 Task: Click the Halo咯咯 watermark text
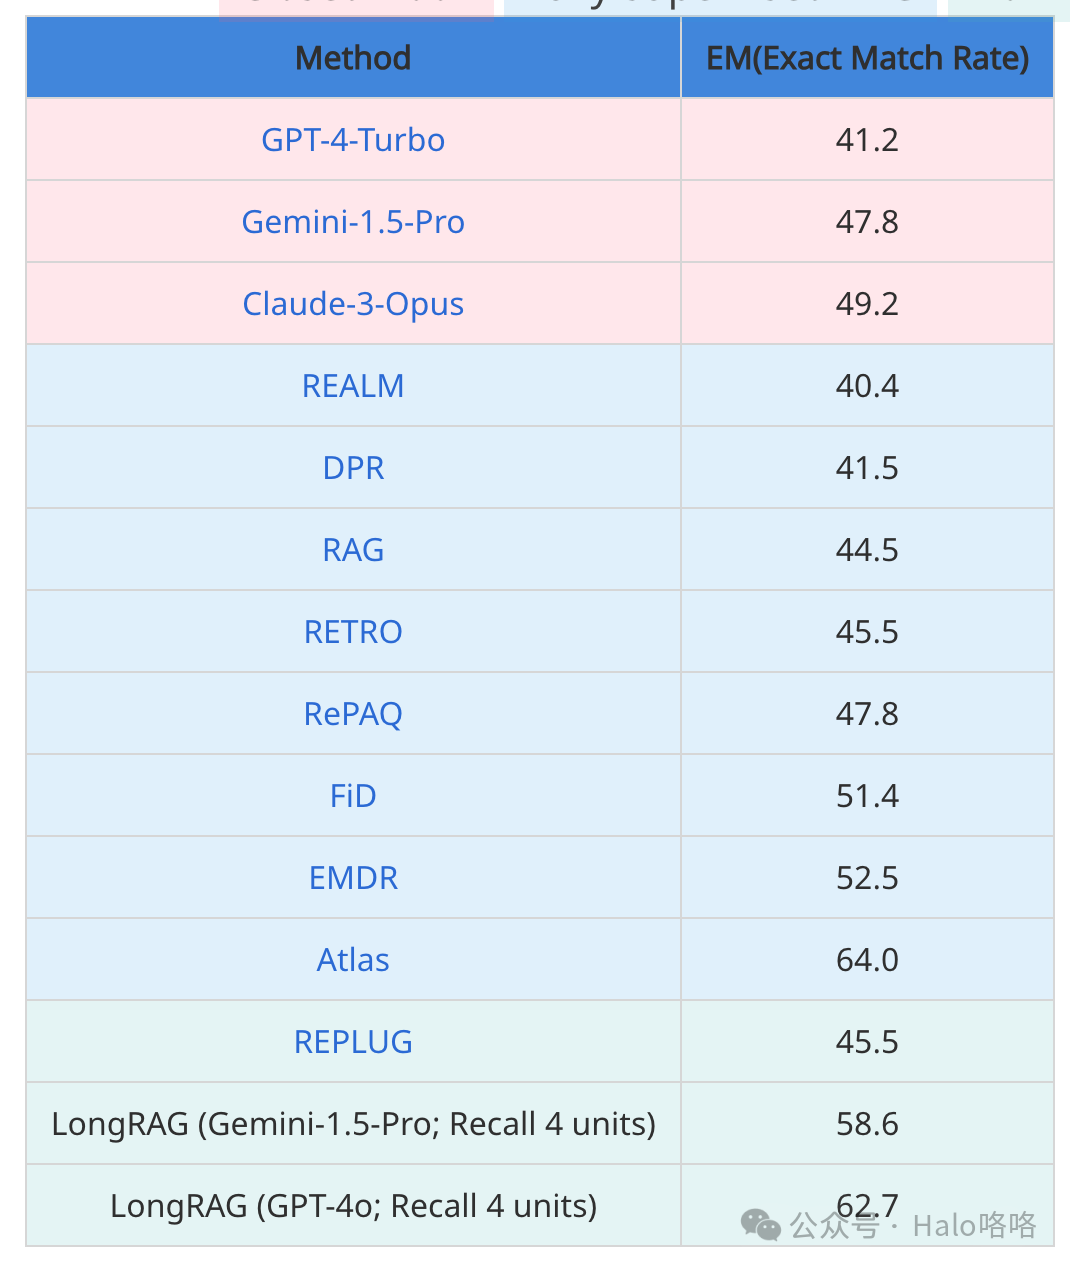[x=974, y=1225]
